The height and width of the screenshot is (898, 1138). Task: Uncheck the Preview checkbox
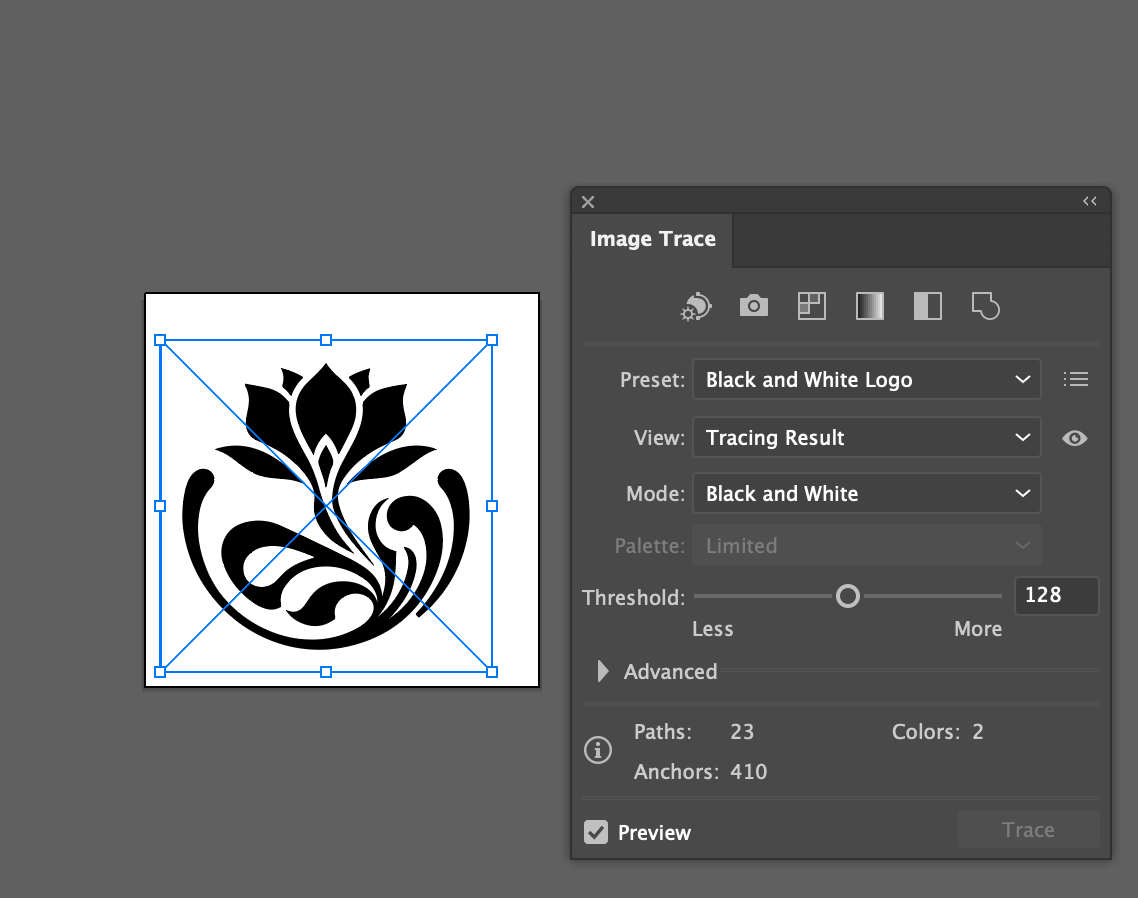pyautogui.click(x=596, y=832)
